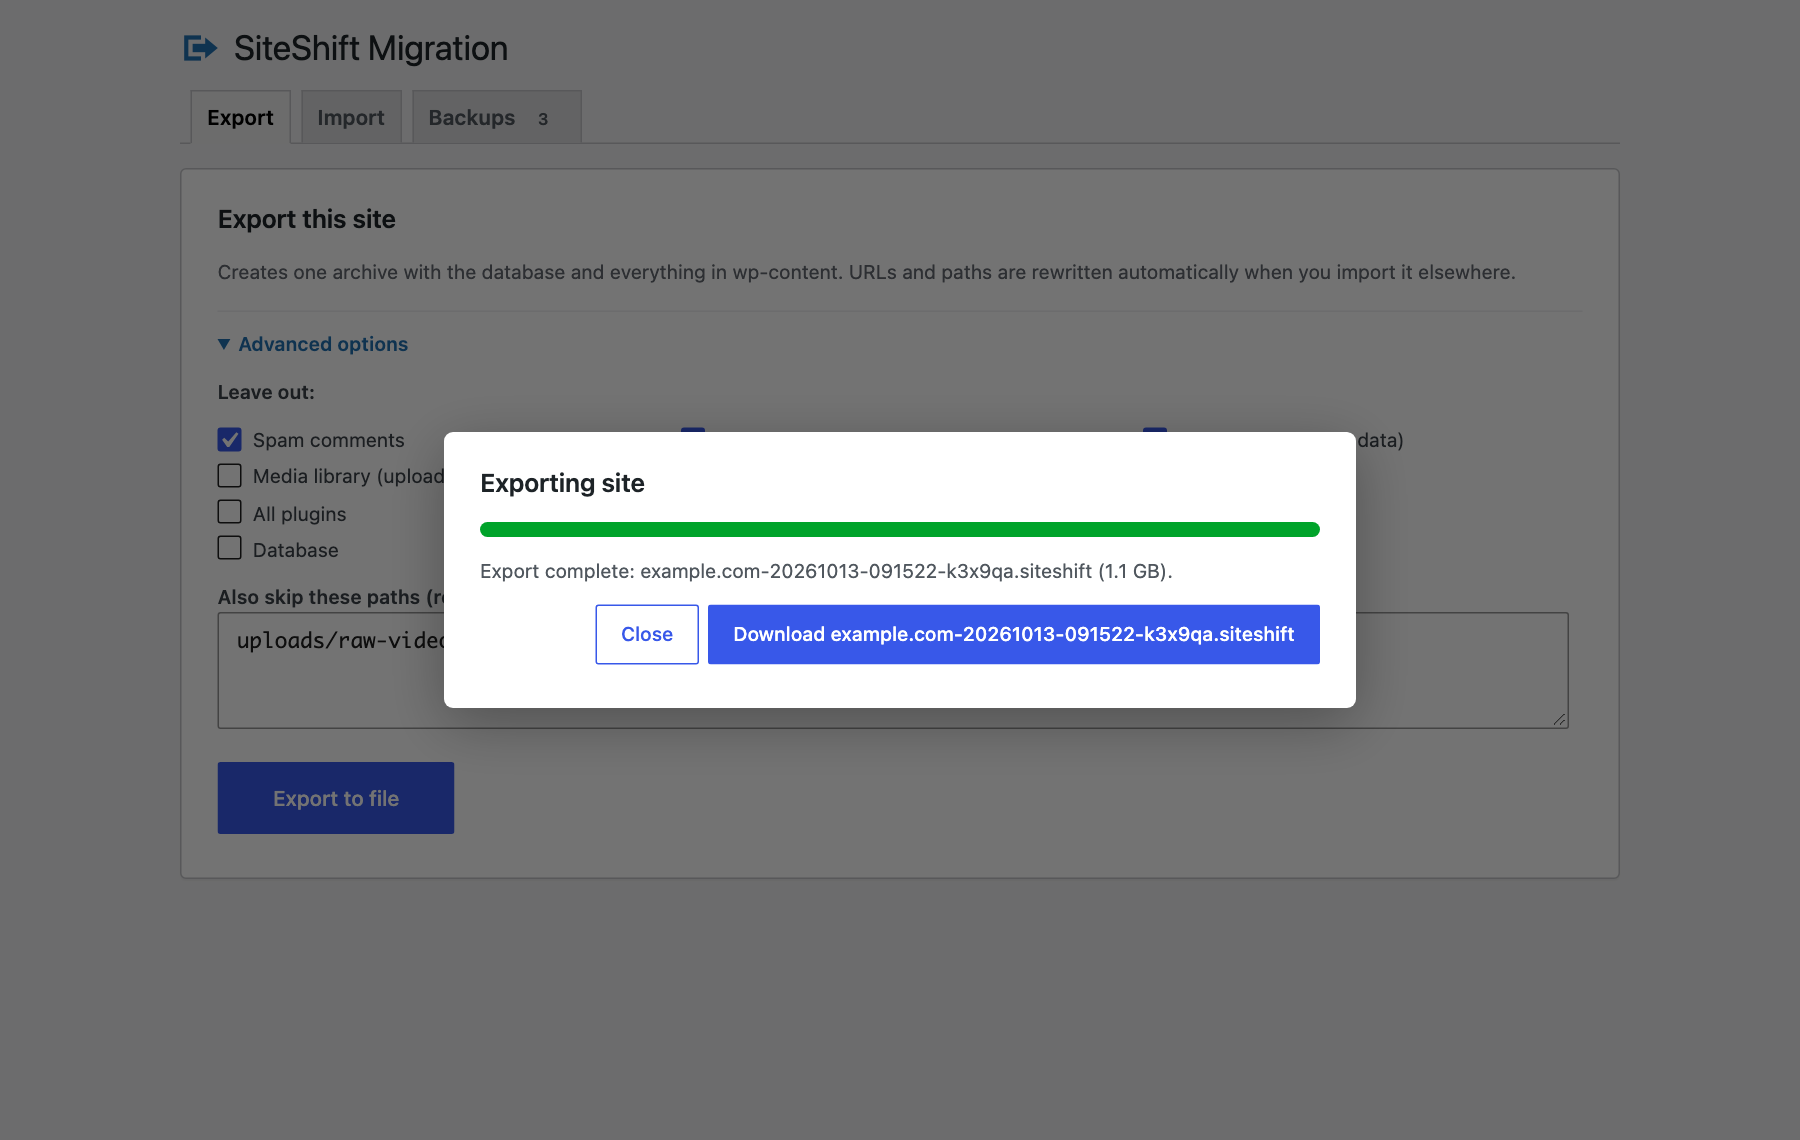Click the SiteShift Migration logo icon
The height and width of the screenshot is (1140, 1800).
200,48
